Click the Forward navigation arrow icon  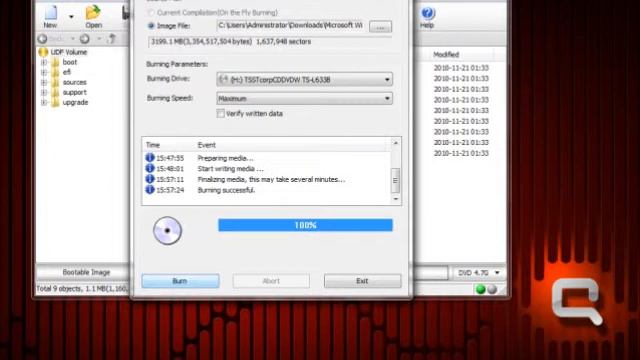(84, 39)
